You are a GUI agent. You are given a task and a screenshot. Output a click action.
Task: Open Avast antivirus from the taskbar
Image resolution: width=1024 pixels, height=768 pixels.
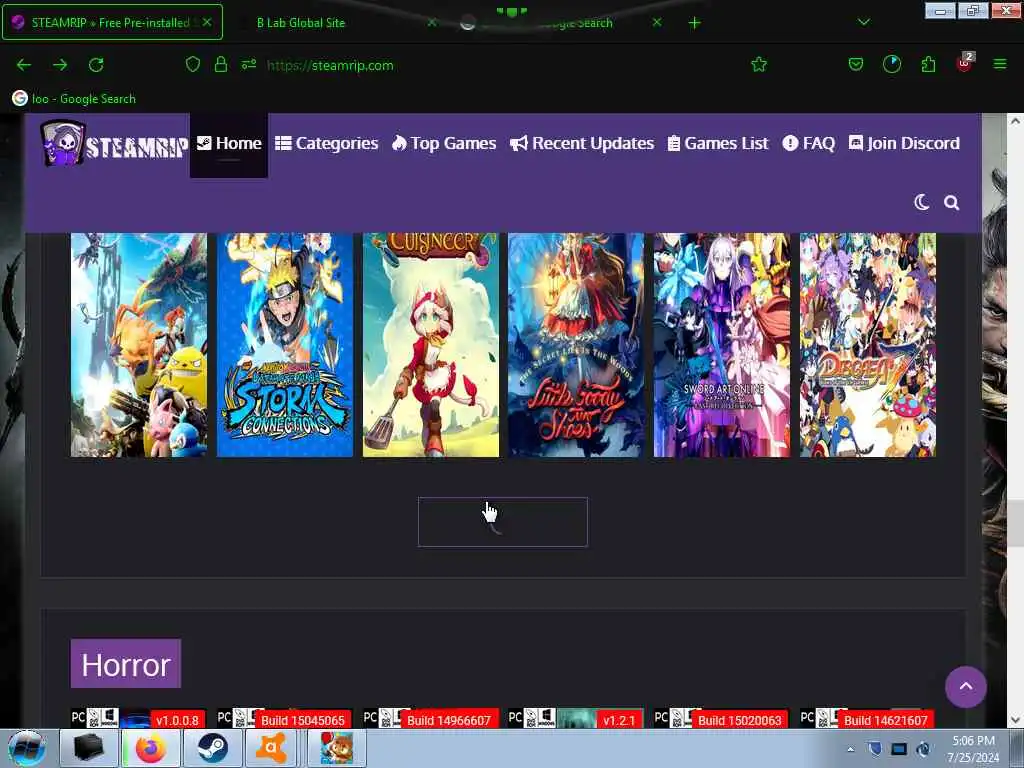pyautogui.click(x=271, y=748)
